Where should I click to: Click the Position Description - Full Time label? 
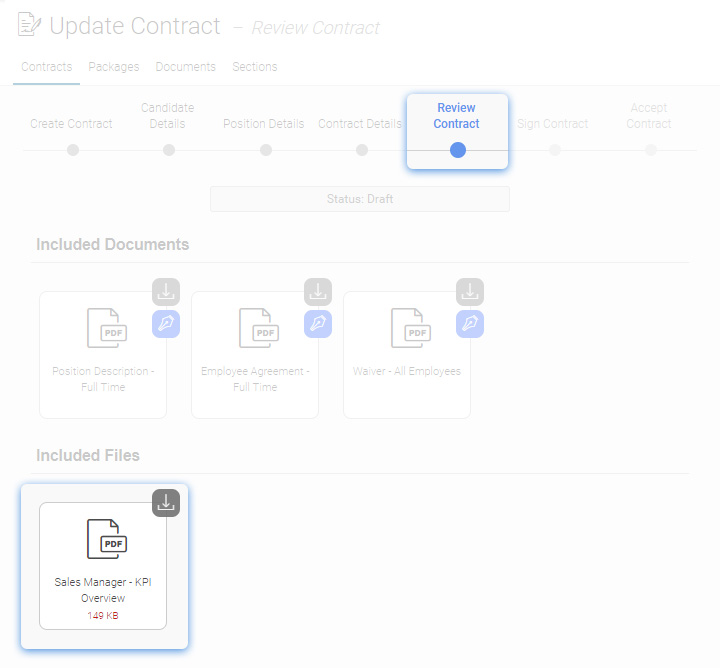click(x=103, y=379)
